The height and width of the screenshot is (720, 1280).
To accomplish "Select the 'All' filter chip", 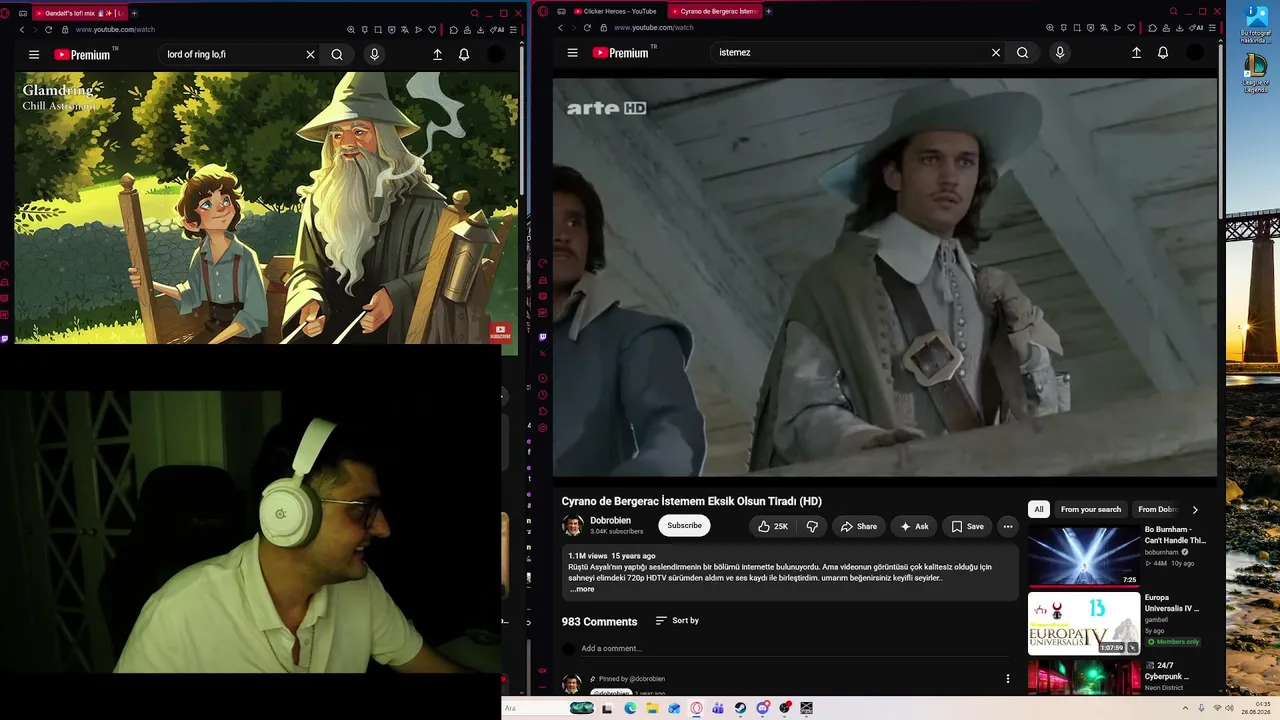I will [1039, 510].
